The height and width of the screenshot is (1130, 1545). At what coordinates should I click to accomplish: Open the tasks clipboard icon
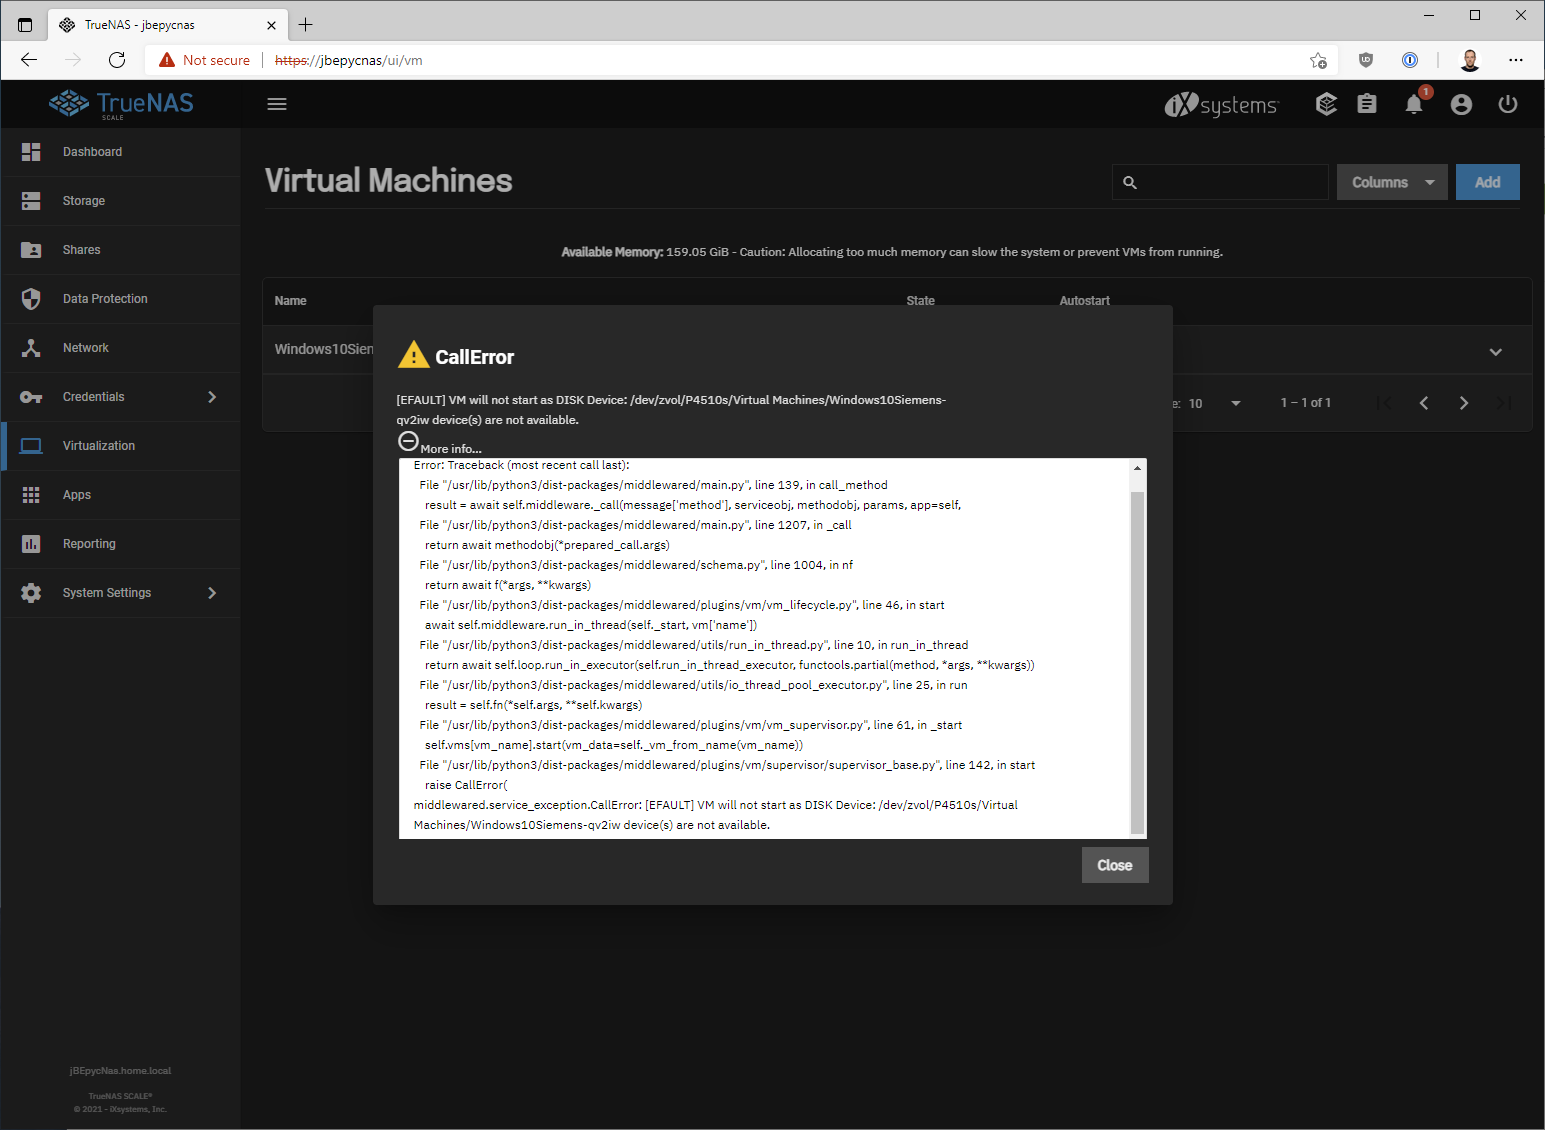[x=1367, y=104]
